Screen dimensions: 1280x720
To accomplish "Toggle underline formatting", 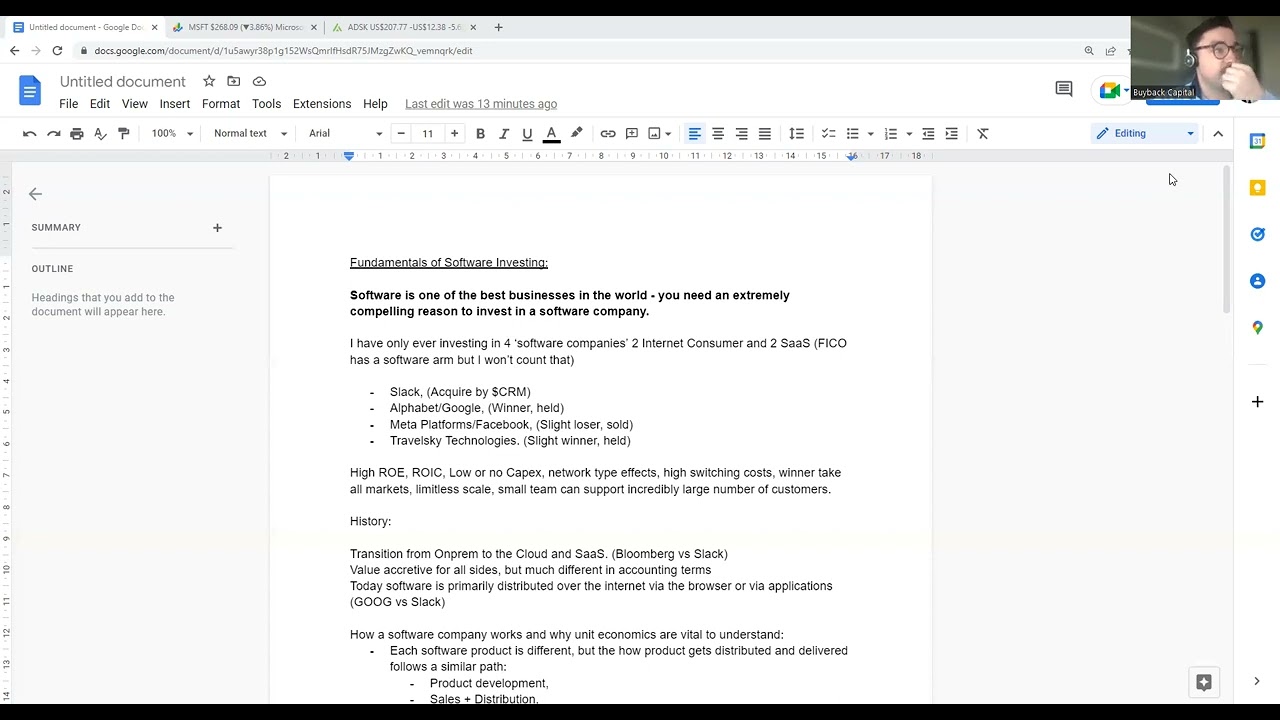I will click(527, 133).
